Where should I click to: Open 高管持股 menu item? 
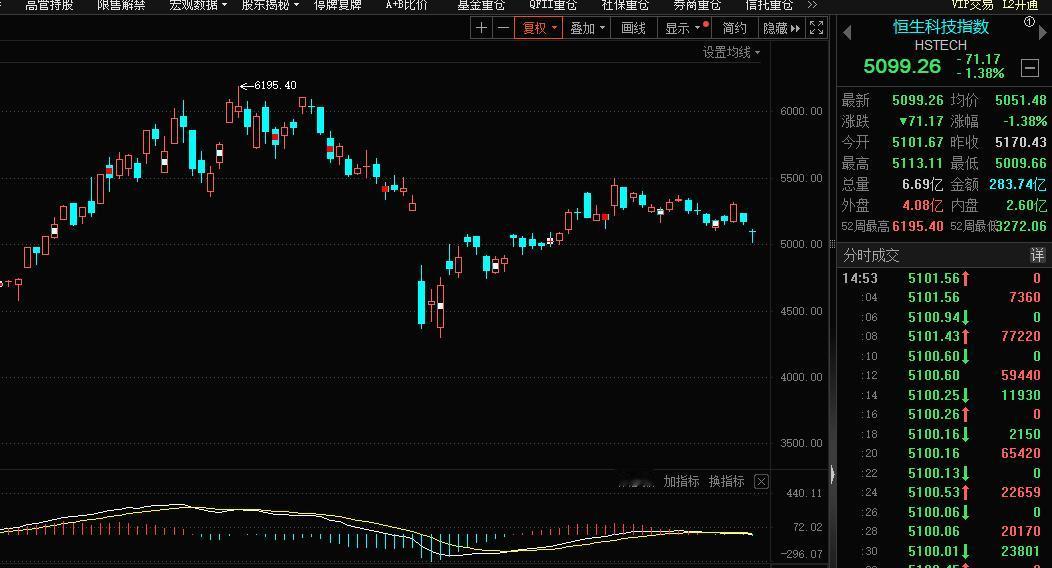[x=49, y=5]
